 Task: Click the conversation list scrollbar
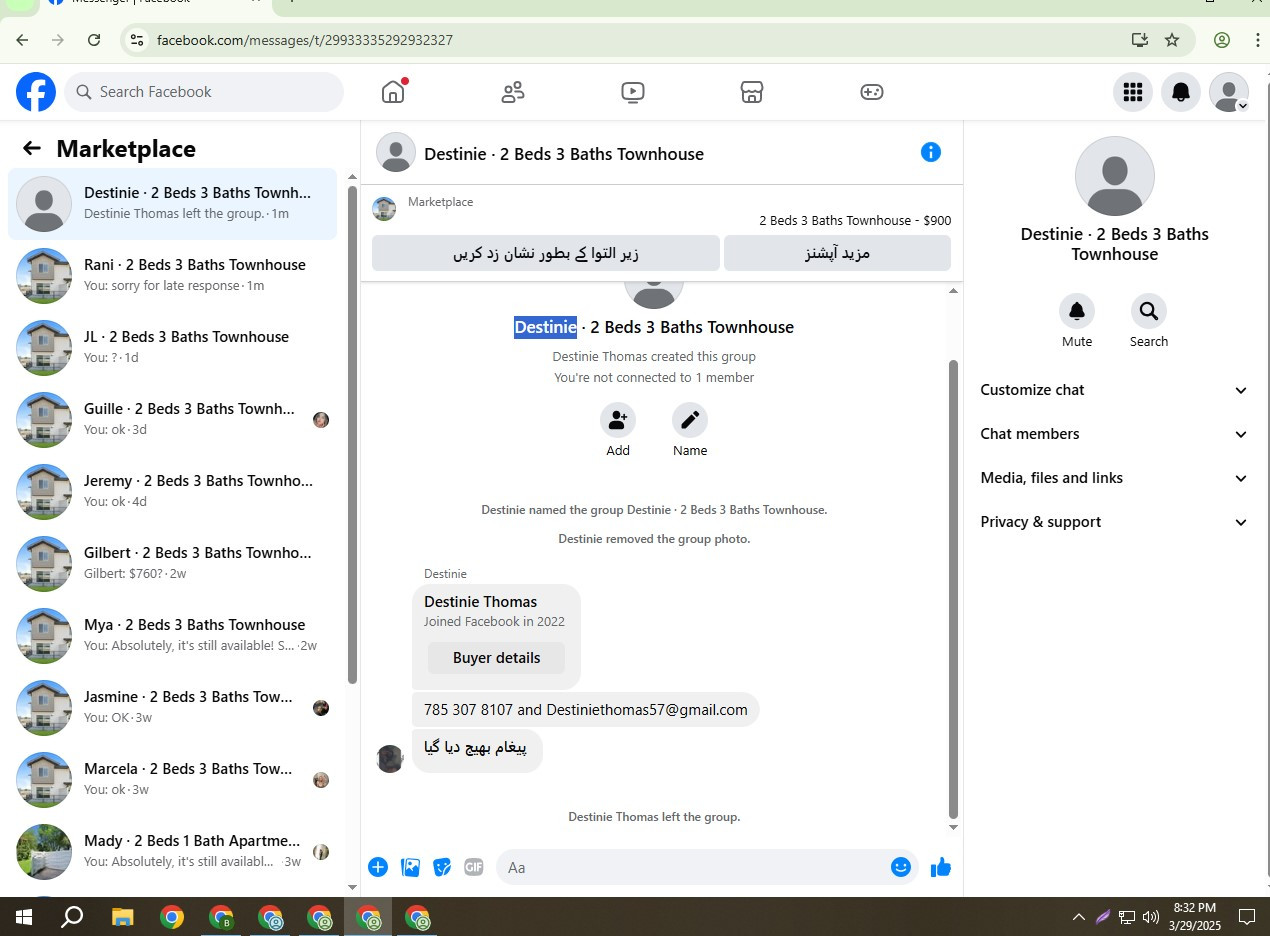tap(352, 435)
